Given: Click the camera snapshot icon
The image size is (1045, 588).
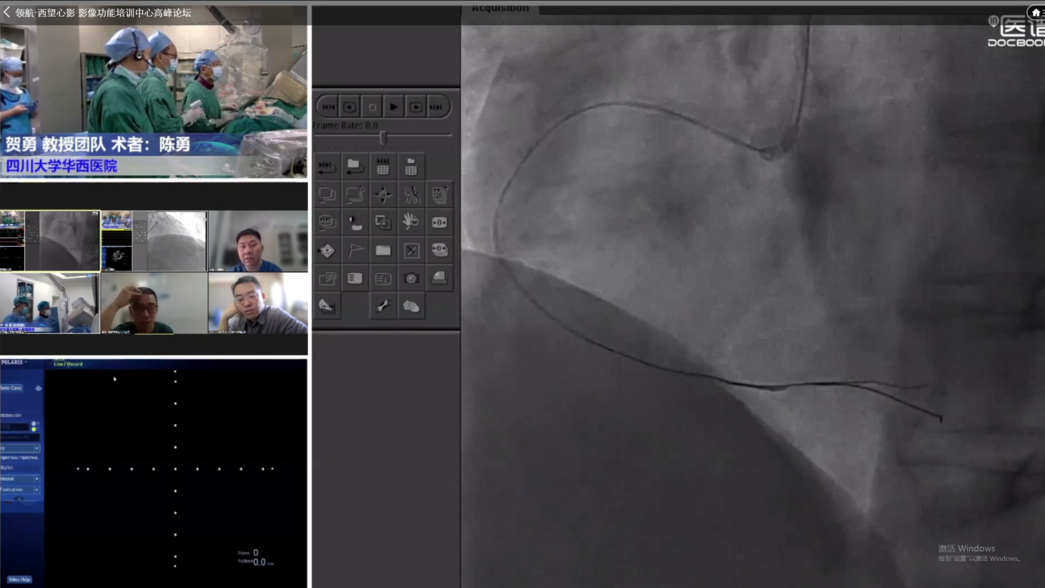Looking at the screenshot, I should (x=411, y=278).
